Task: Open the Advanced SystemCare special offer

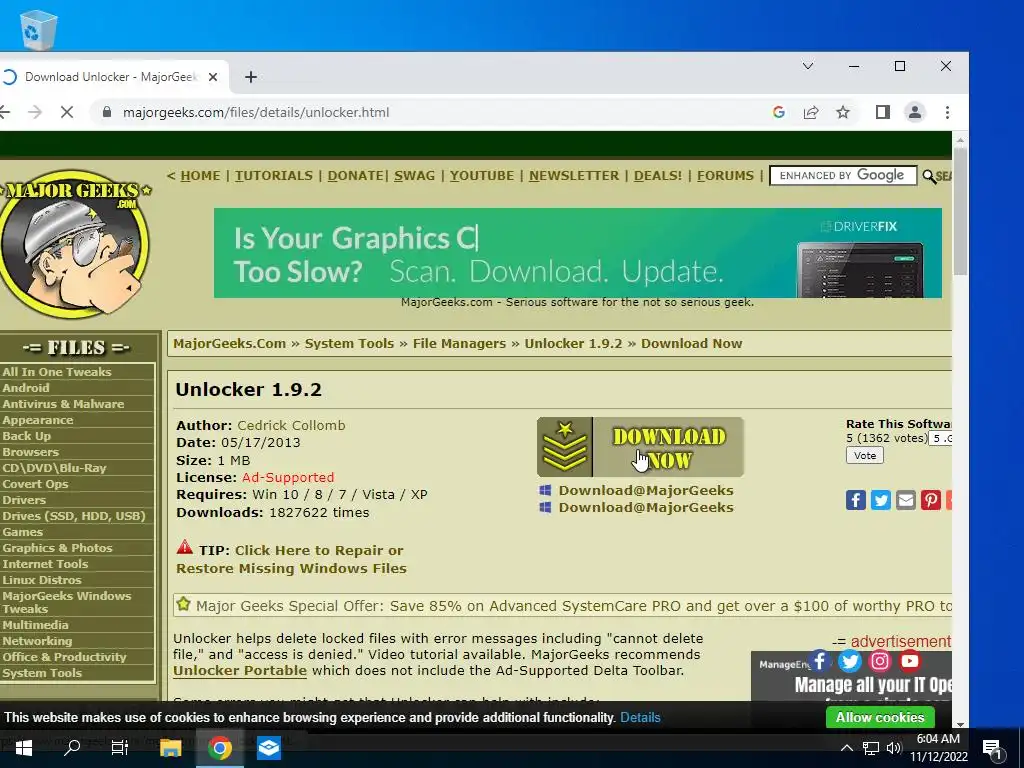Action: pos(573,606)
